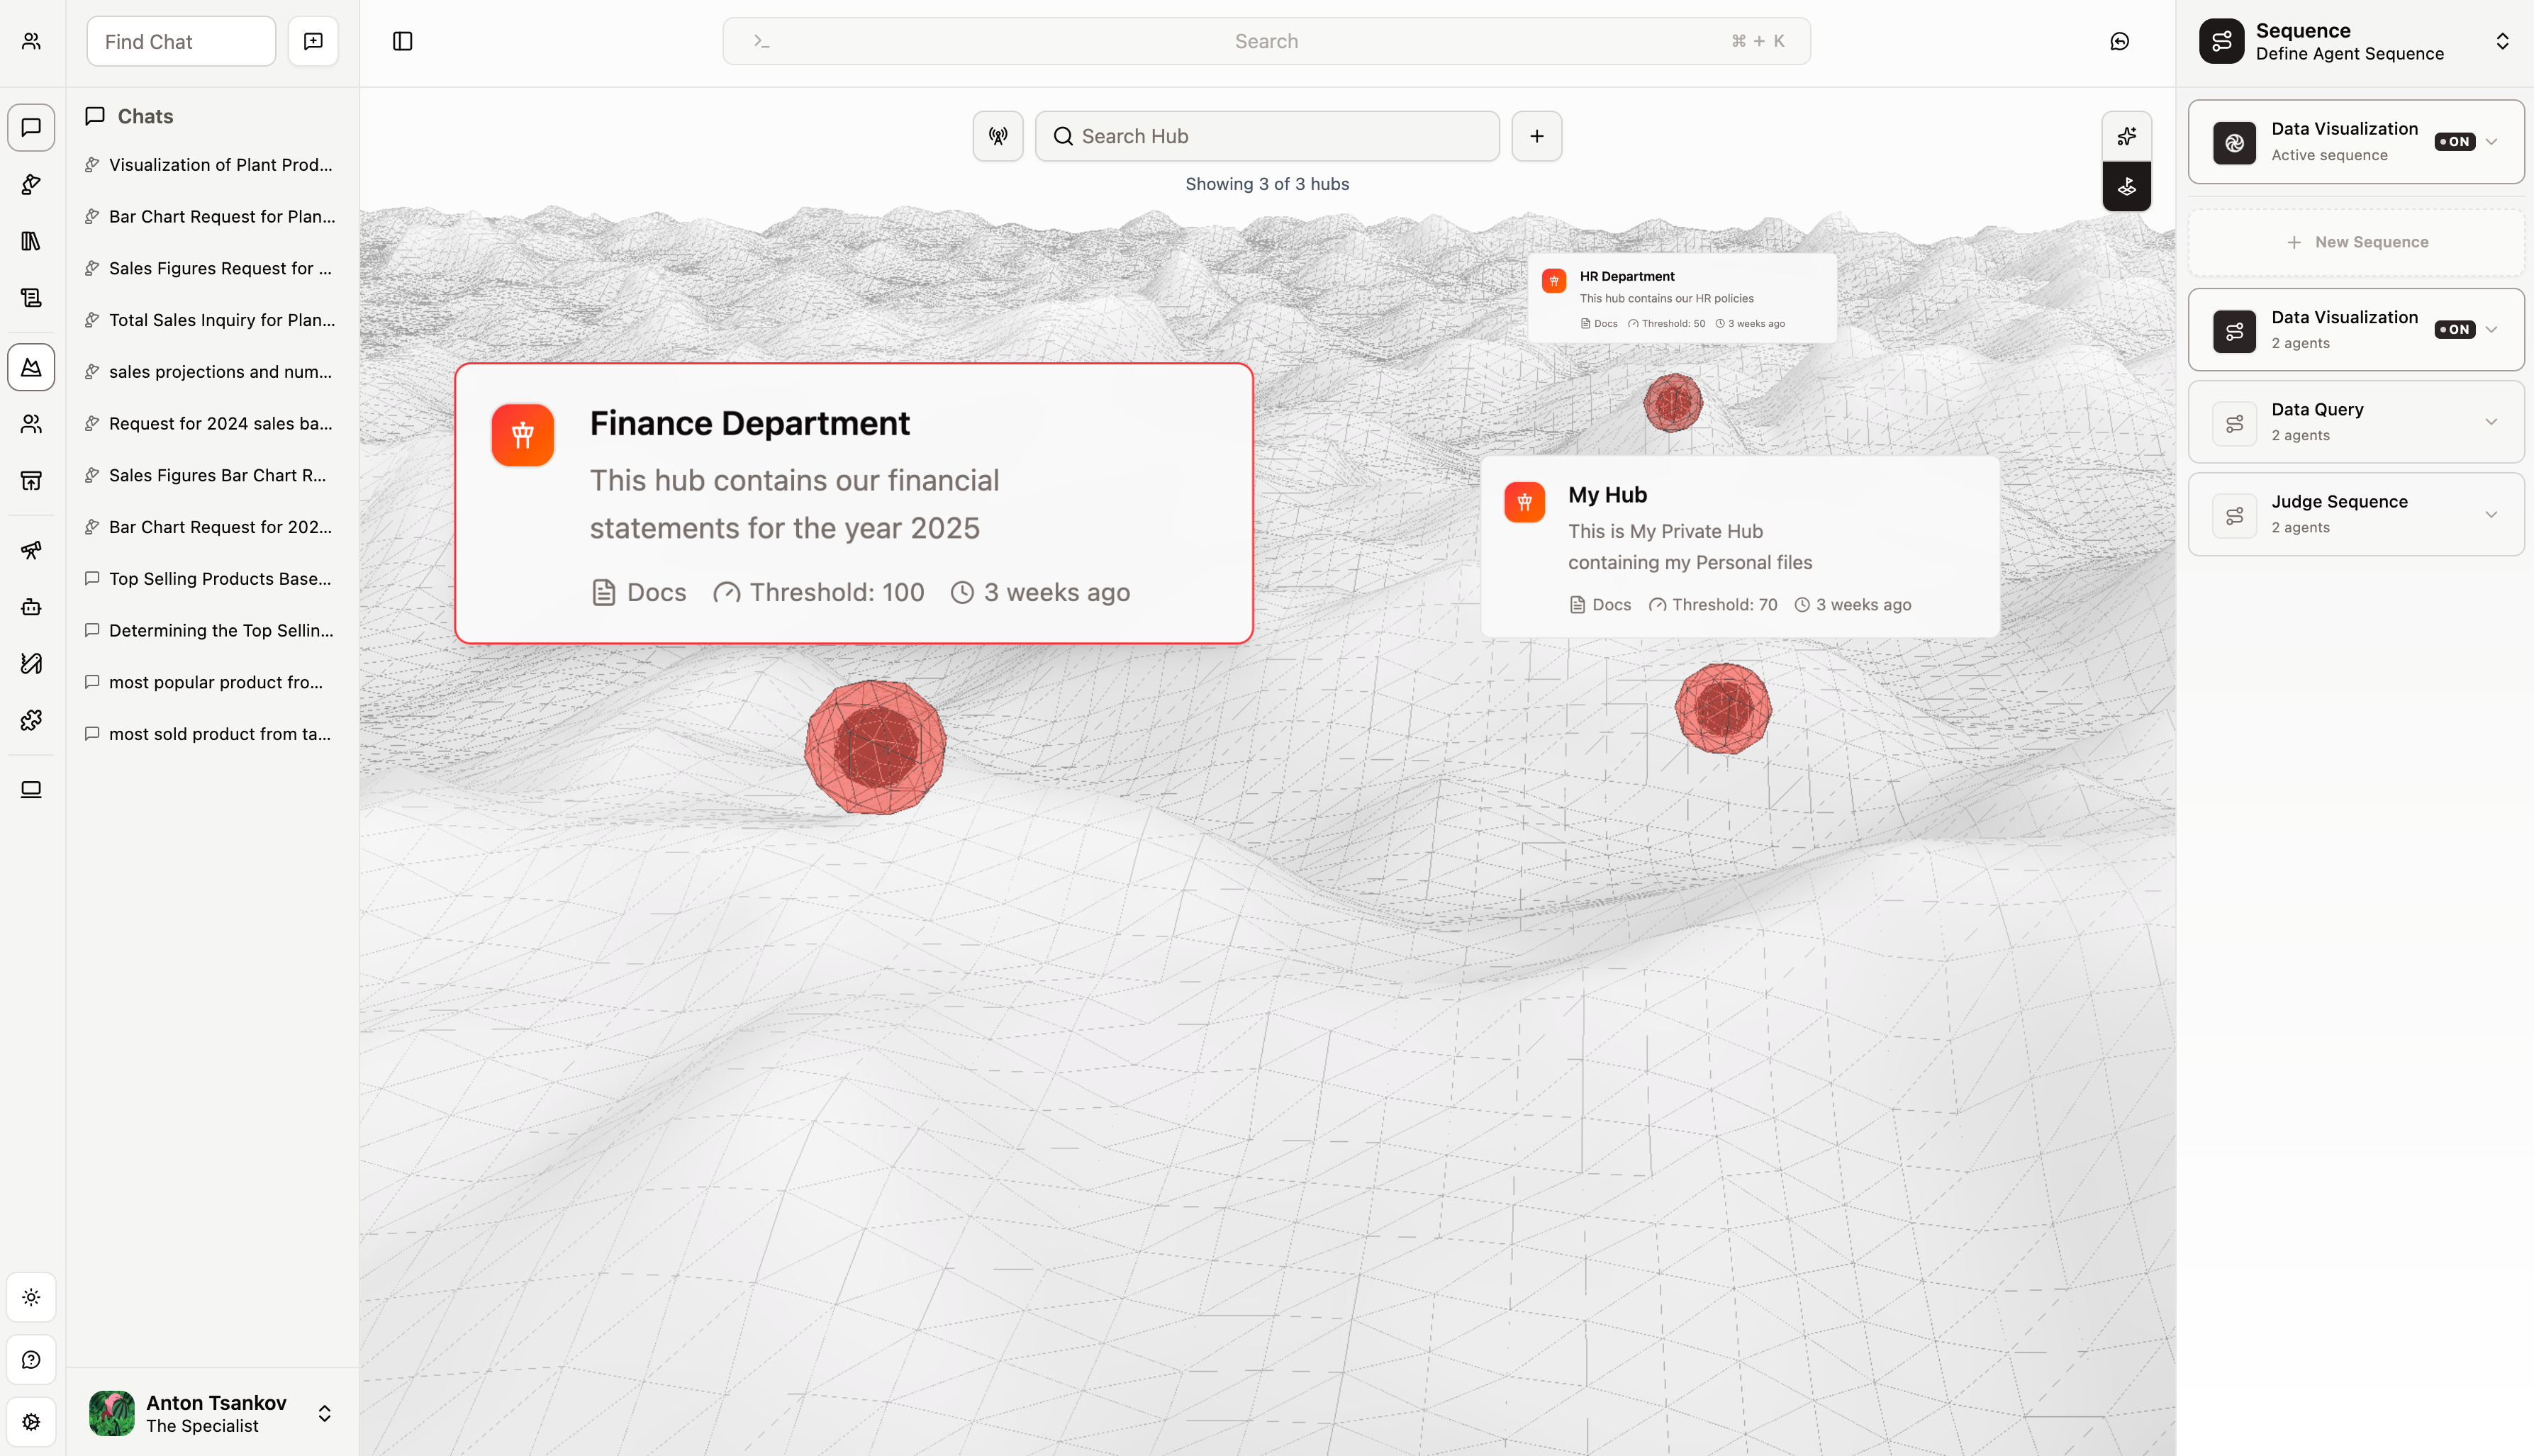
Task: Toggle ON badge of Data Visualization 2 agents
Action: point(2454,329)
